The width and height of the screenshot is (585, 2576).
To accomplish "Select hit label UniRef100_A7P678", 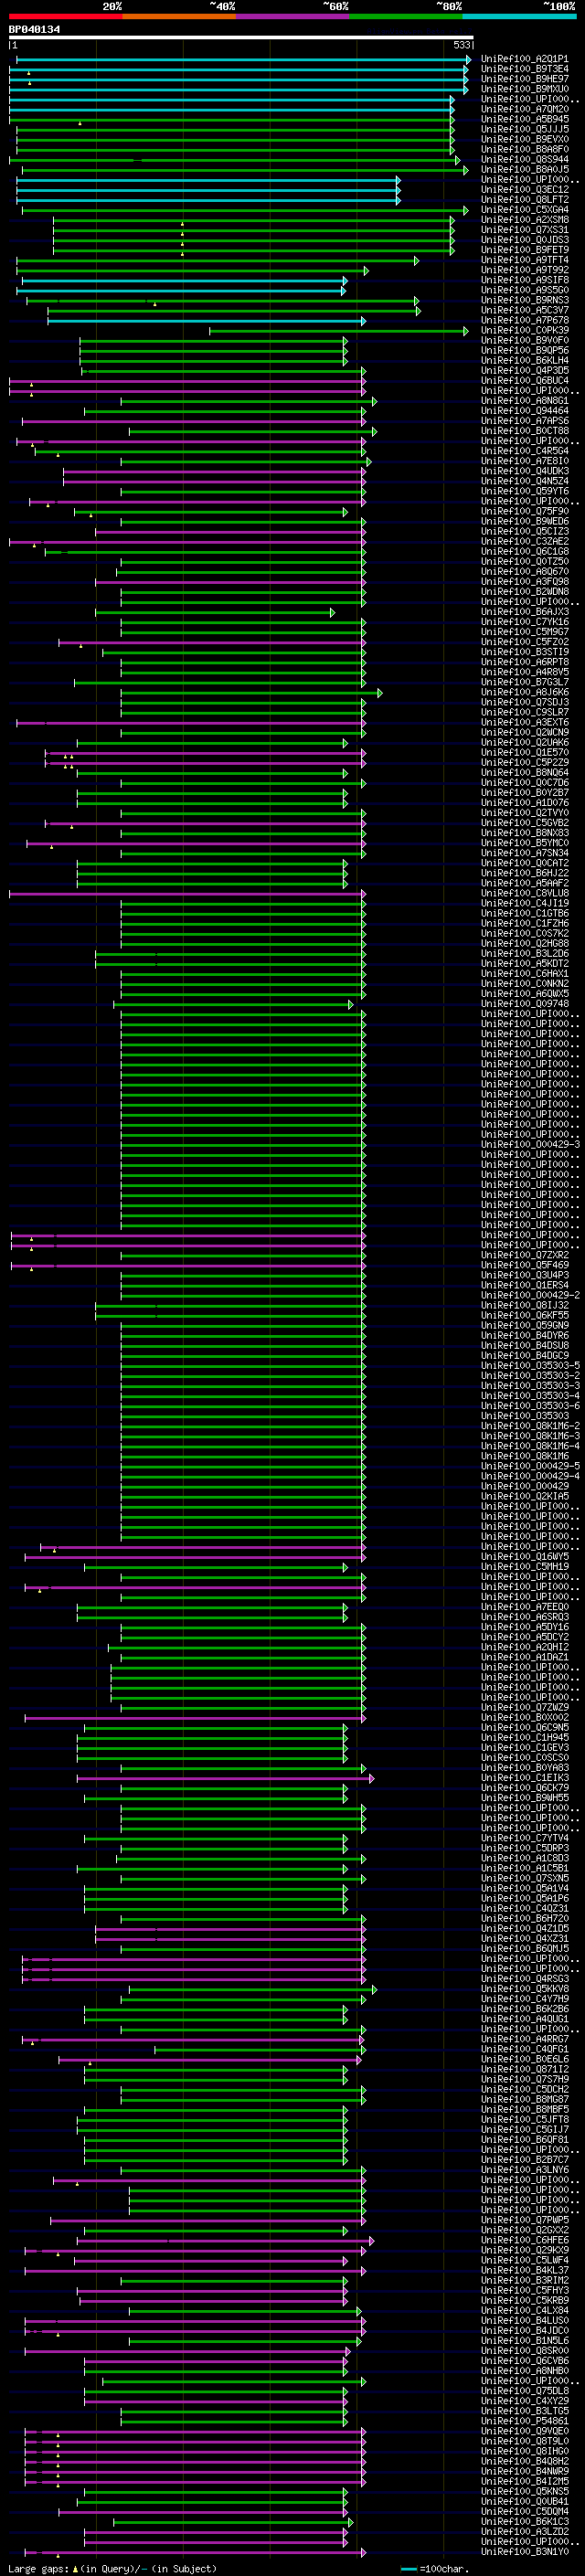I will 525,321.
